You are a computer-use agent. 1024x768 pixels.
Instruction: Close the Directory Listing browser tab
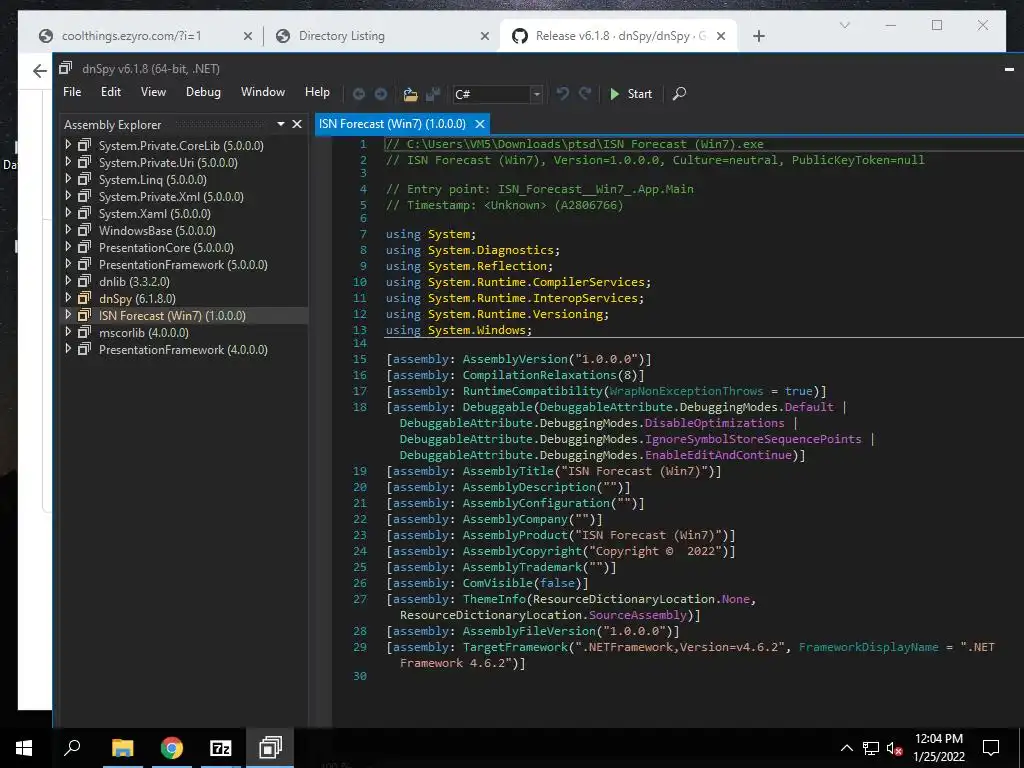485,36
